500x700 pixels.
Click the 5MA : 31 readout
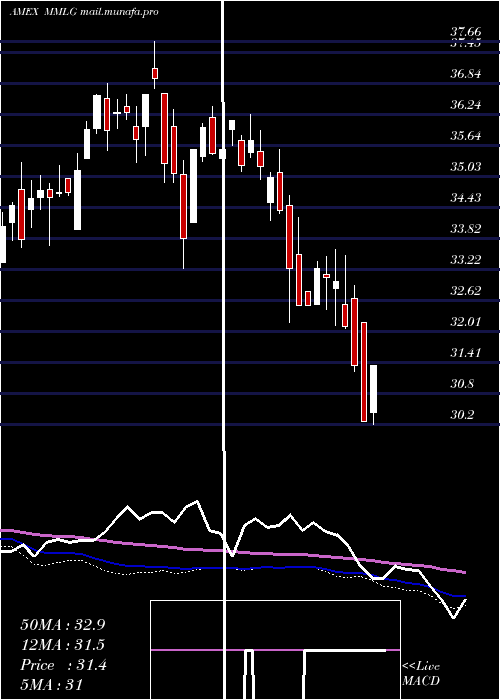51,685
